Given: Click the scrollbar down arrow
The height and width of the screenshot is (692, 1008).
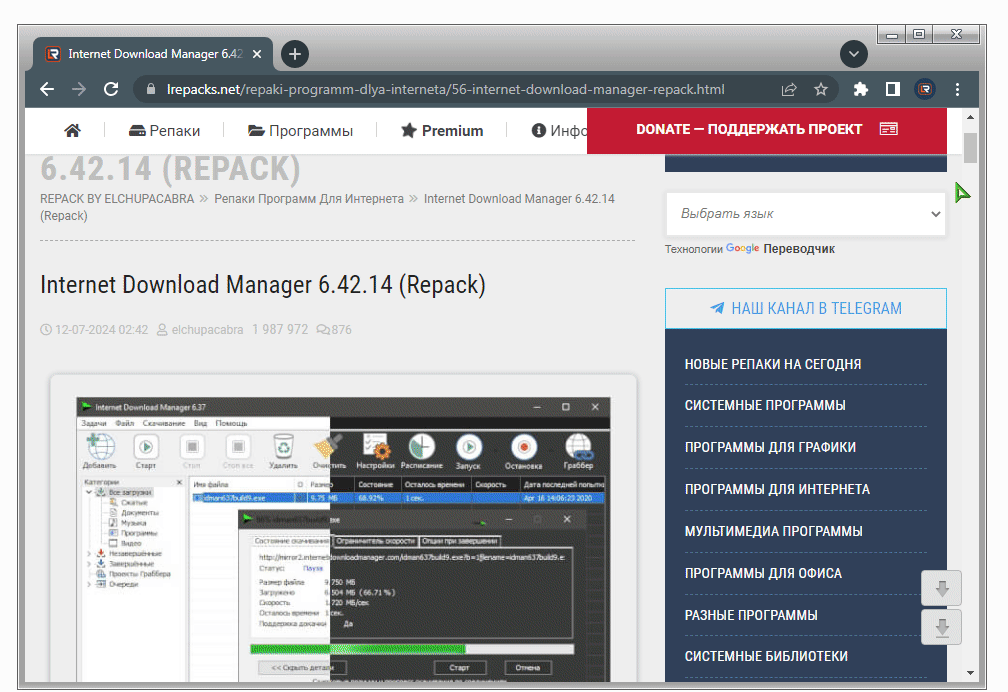Looking at the screenshot, I should tap(970, 673).
